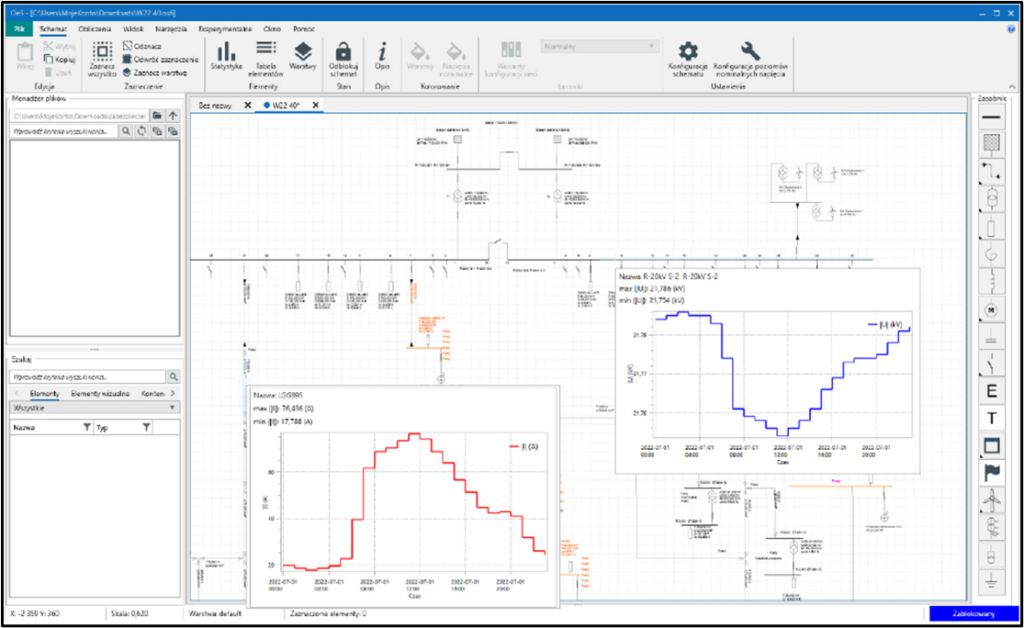Expand the Wszystkie filter dropdown
The width and height of the screenshot is (1024, 628).
tap(95, 407)
